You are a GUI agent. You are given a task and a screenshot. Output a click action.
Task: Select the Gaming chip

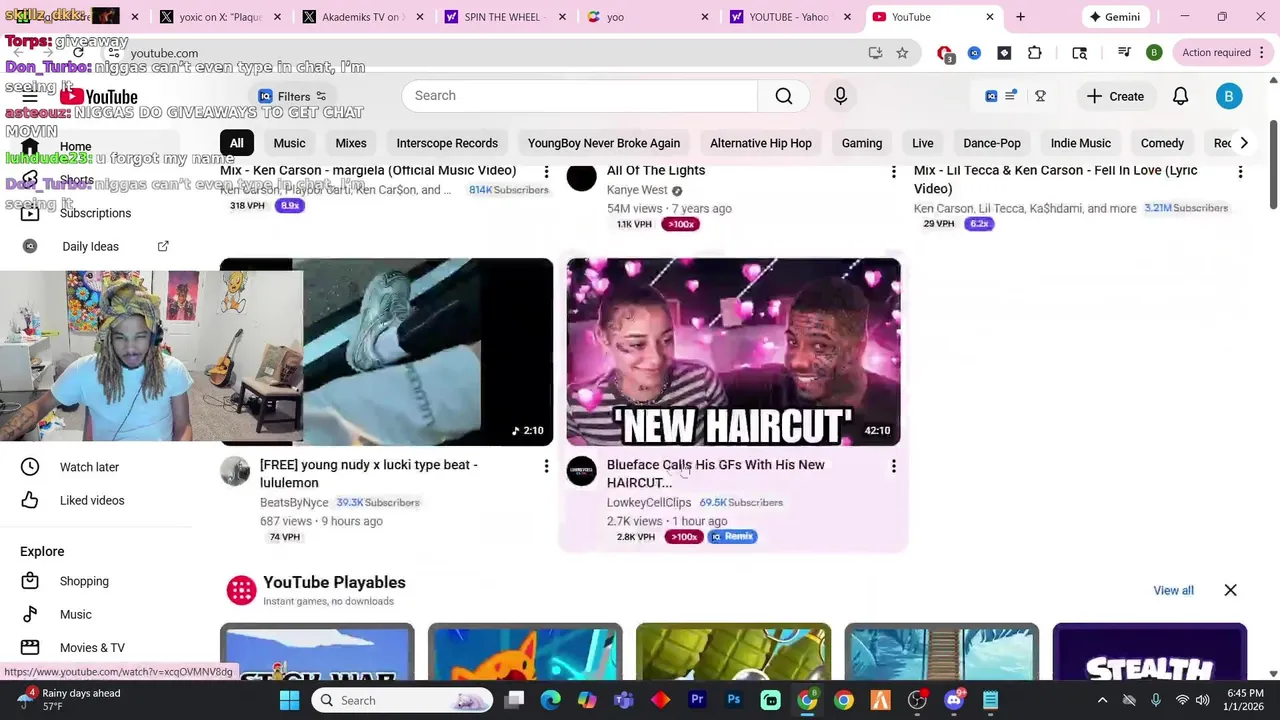862,143
